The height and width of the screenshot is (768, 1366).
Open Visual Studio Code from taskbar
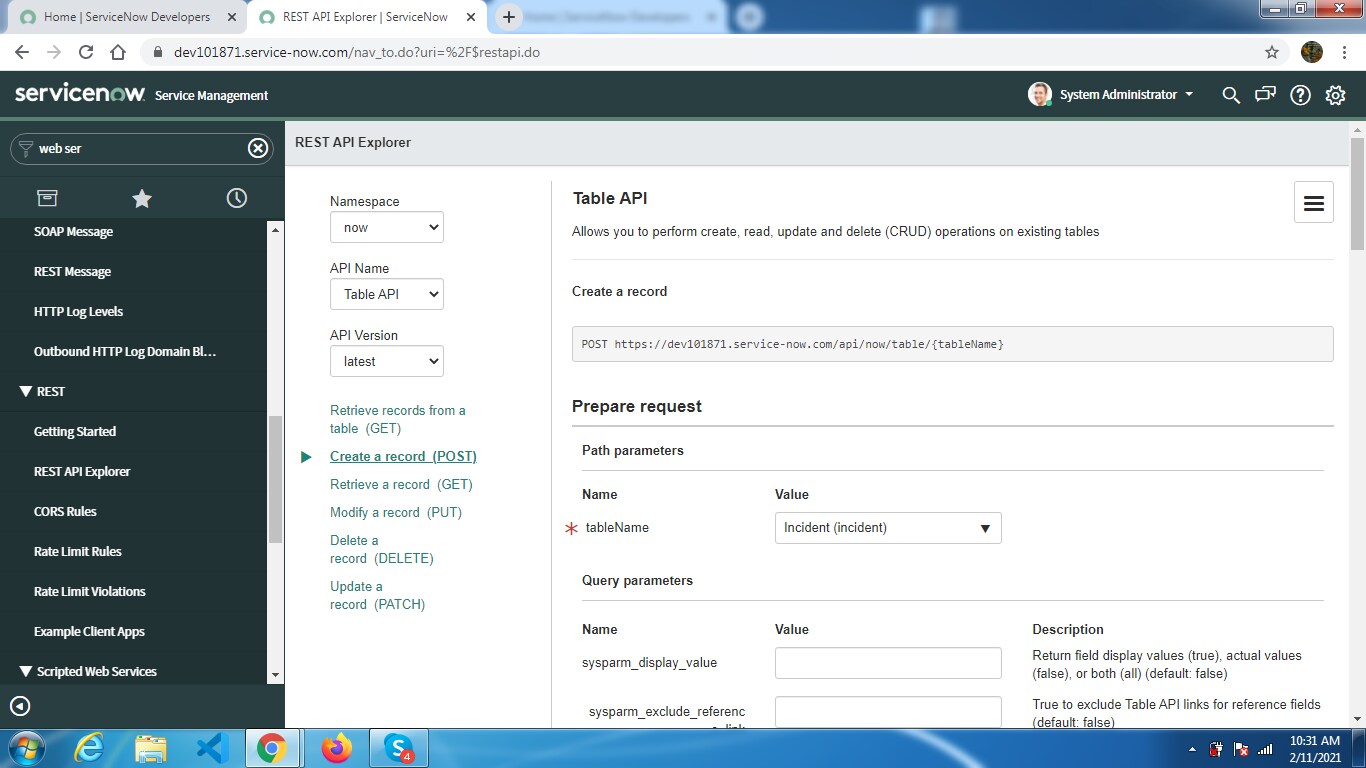(213, 748)
